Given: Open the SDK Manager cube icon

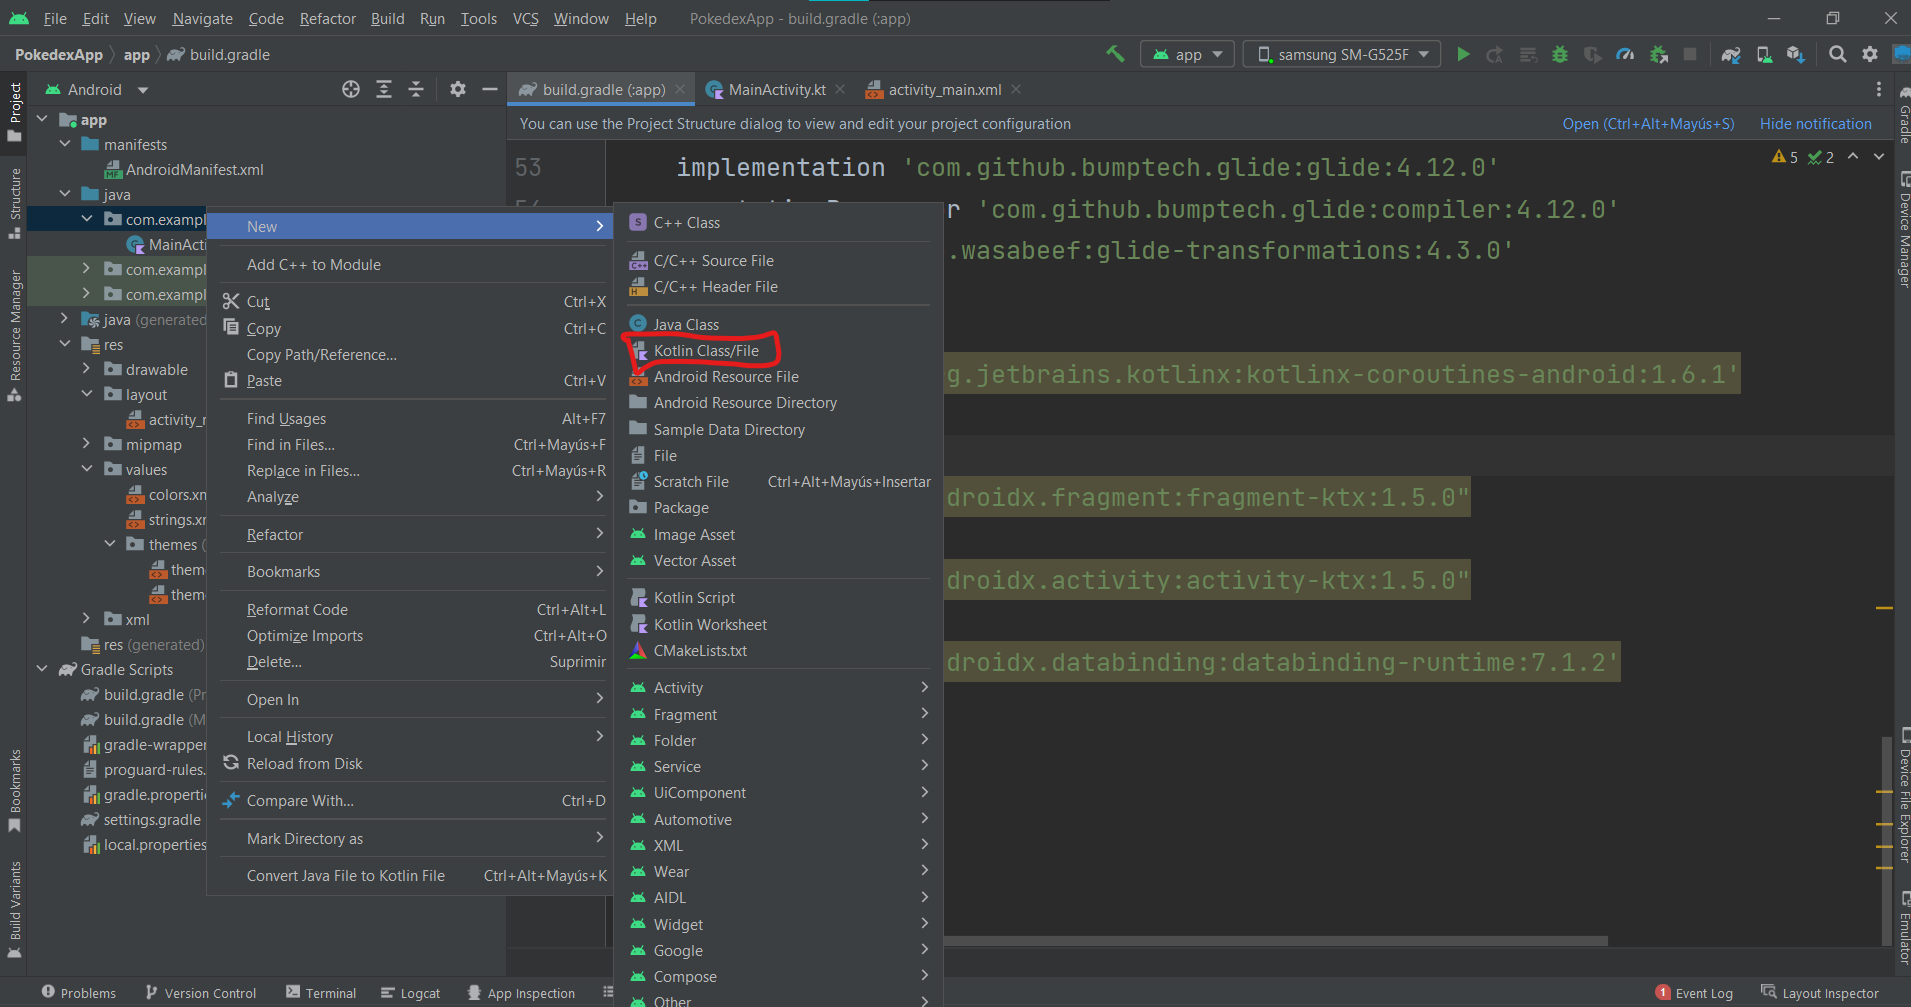Looking at the screenshot, I should [1796, 55].
